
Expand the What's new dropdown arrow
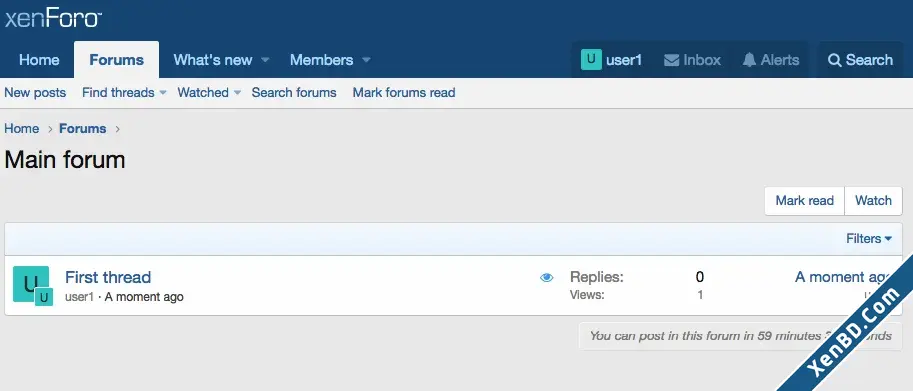[x=265, y=60]
